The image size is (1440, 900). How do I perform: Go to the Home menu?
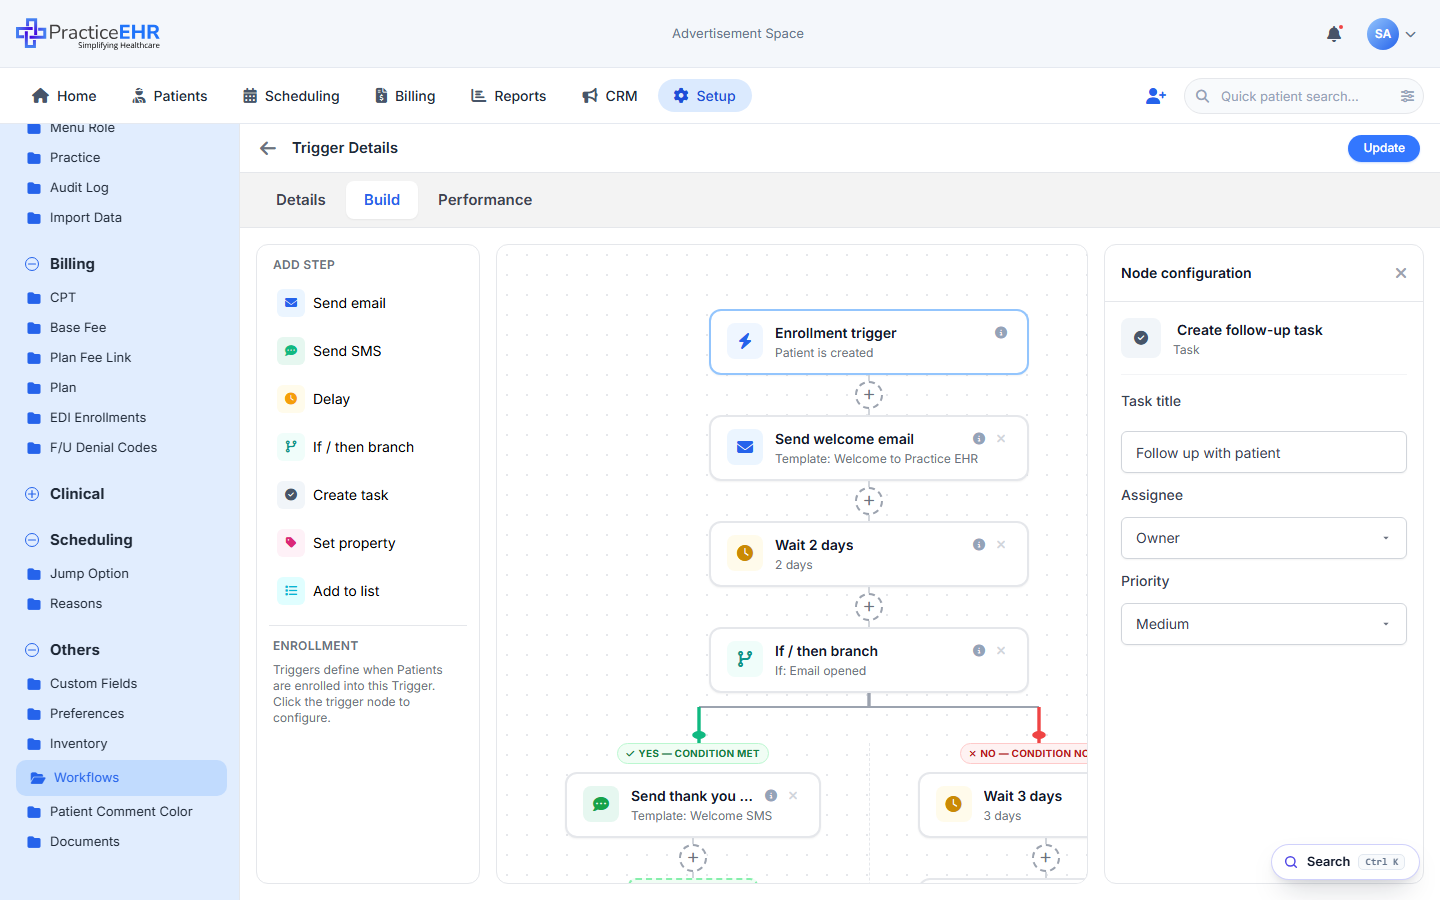click(64, 96)
